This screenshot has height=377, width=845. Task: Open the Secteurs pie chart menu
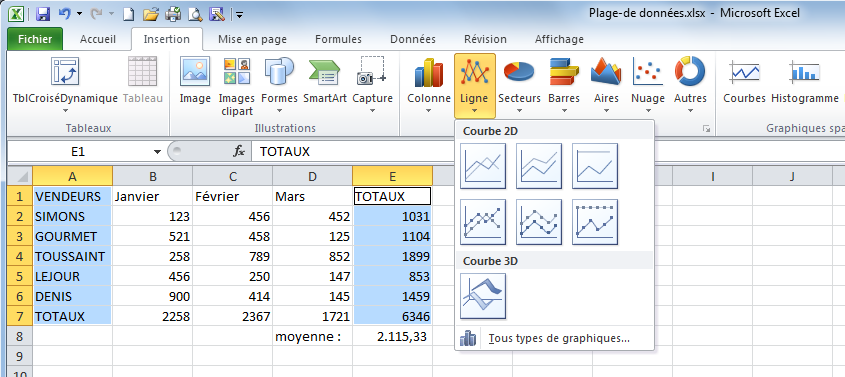click(x=519, y=85)
